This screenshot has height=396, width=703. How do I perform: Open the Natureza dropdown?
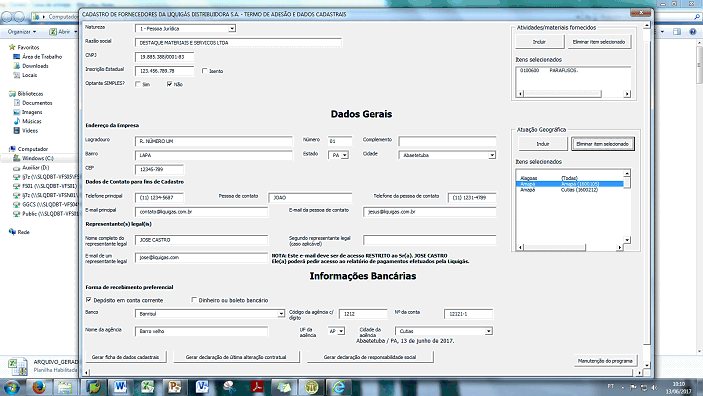point(232,29)
